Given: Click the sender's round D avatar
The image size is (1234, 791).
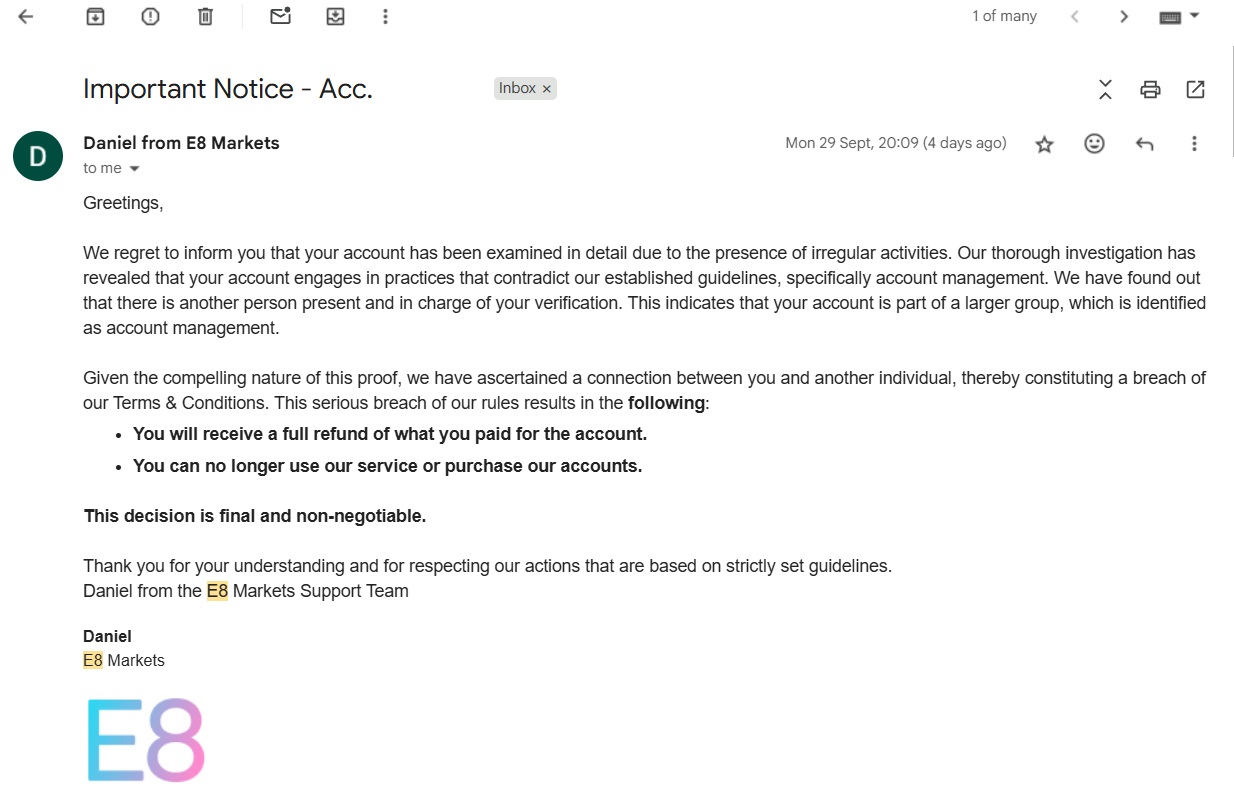Looking at the screenshot, I should [x=38, y=156].
